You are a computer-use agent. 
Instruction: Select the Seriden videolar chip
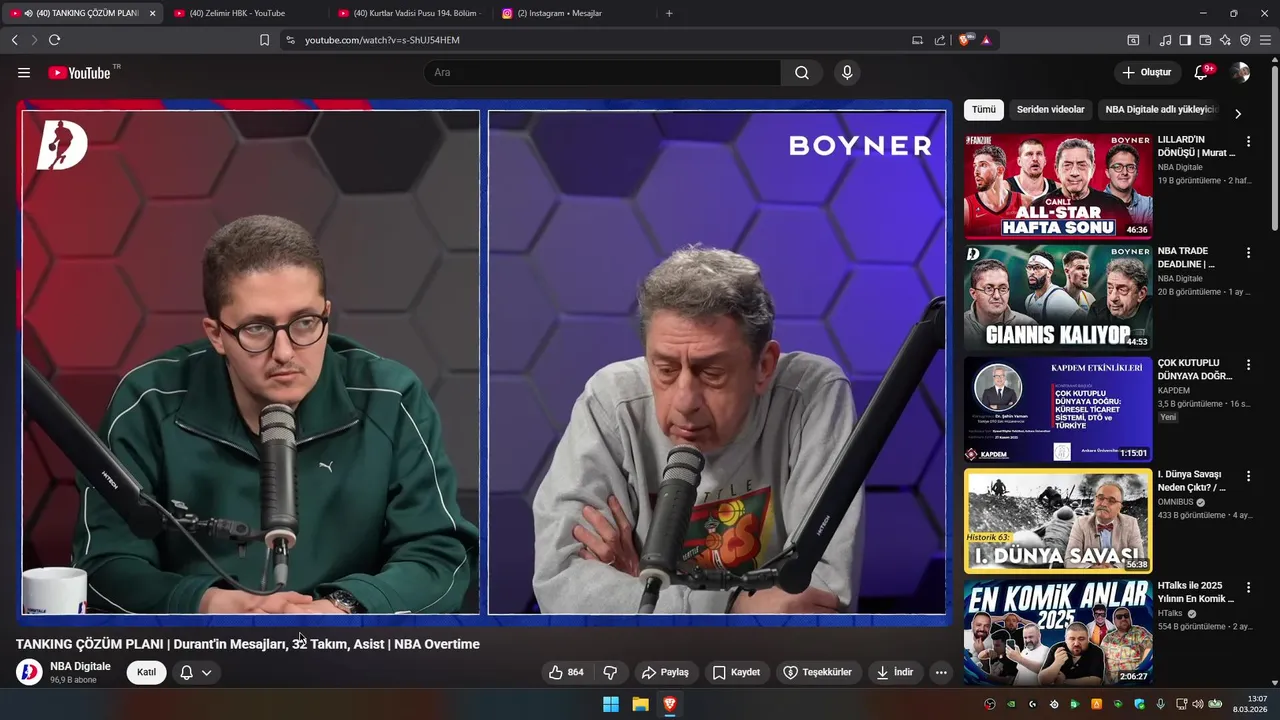(x=1050, y=110)
